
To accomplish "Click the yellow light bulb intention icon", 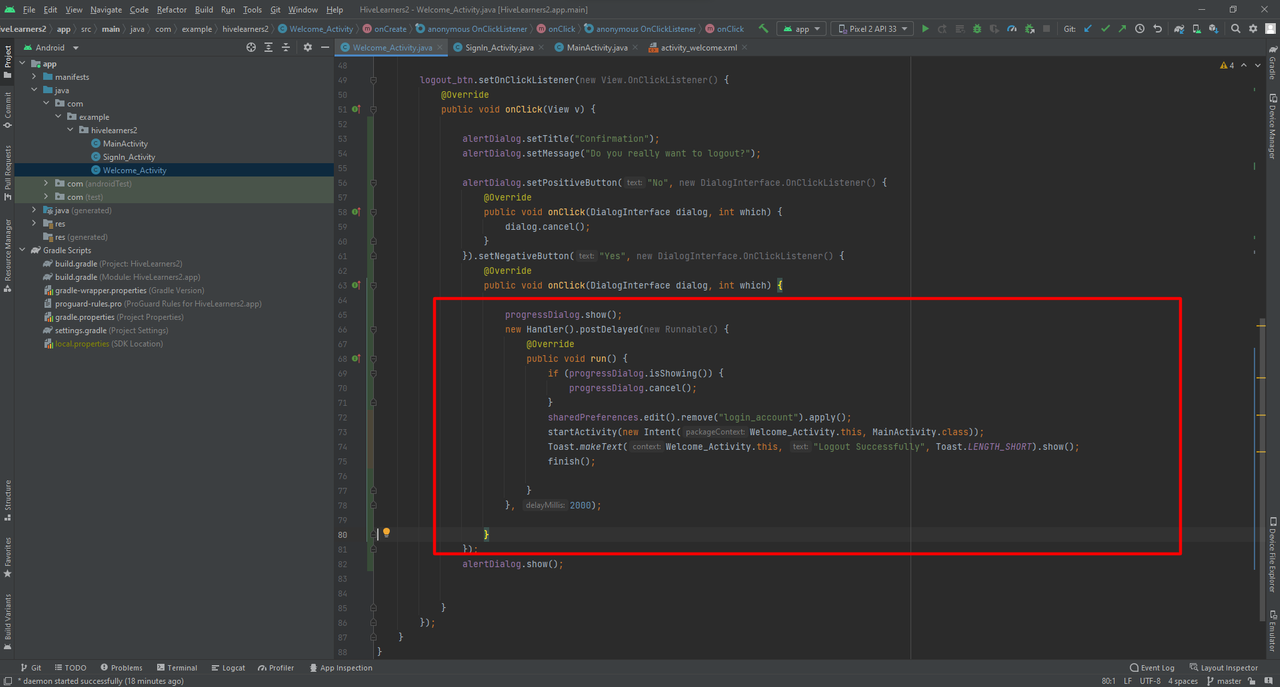I will pyautogui.click(x=386, y=533).
